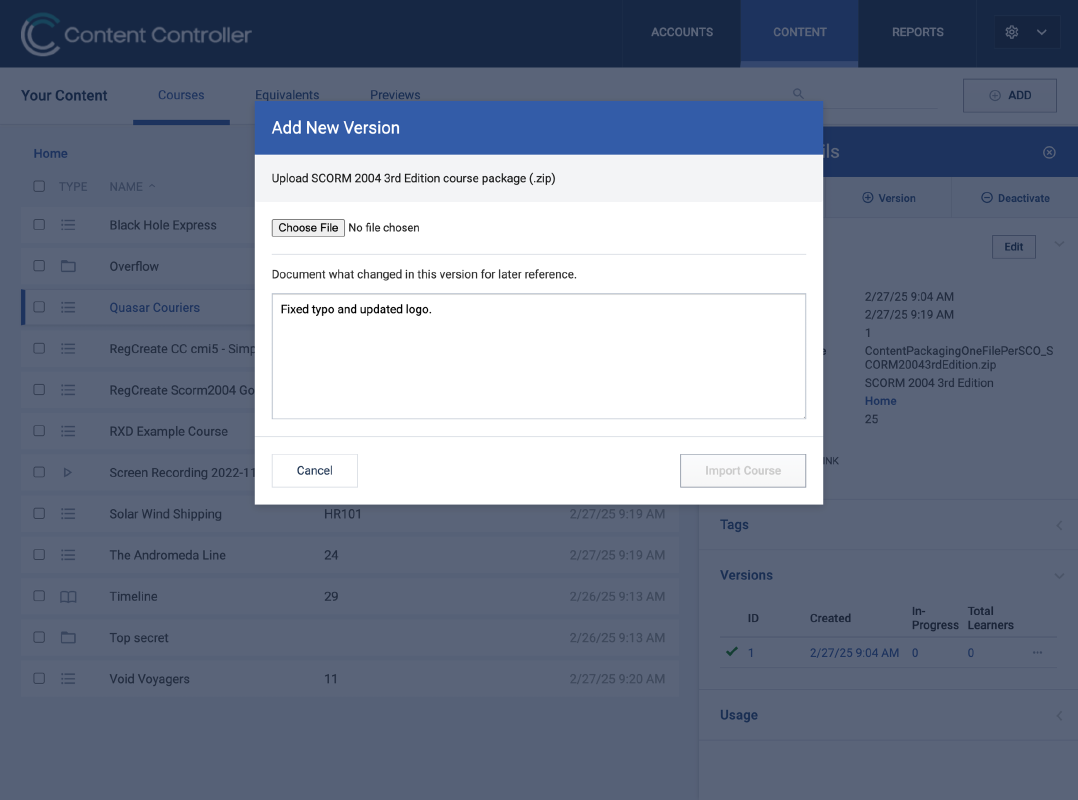Expand the Tags section

pos(1059,525)
